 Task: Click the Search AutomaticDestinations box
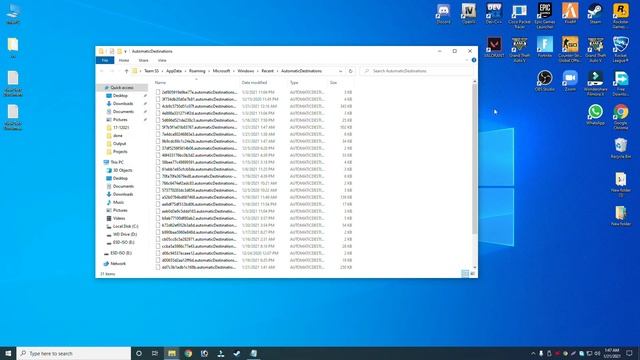pos(416,71)
